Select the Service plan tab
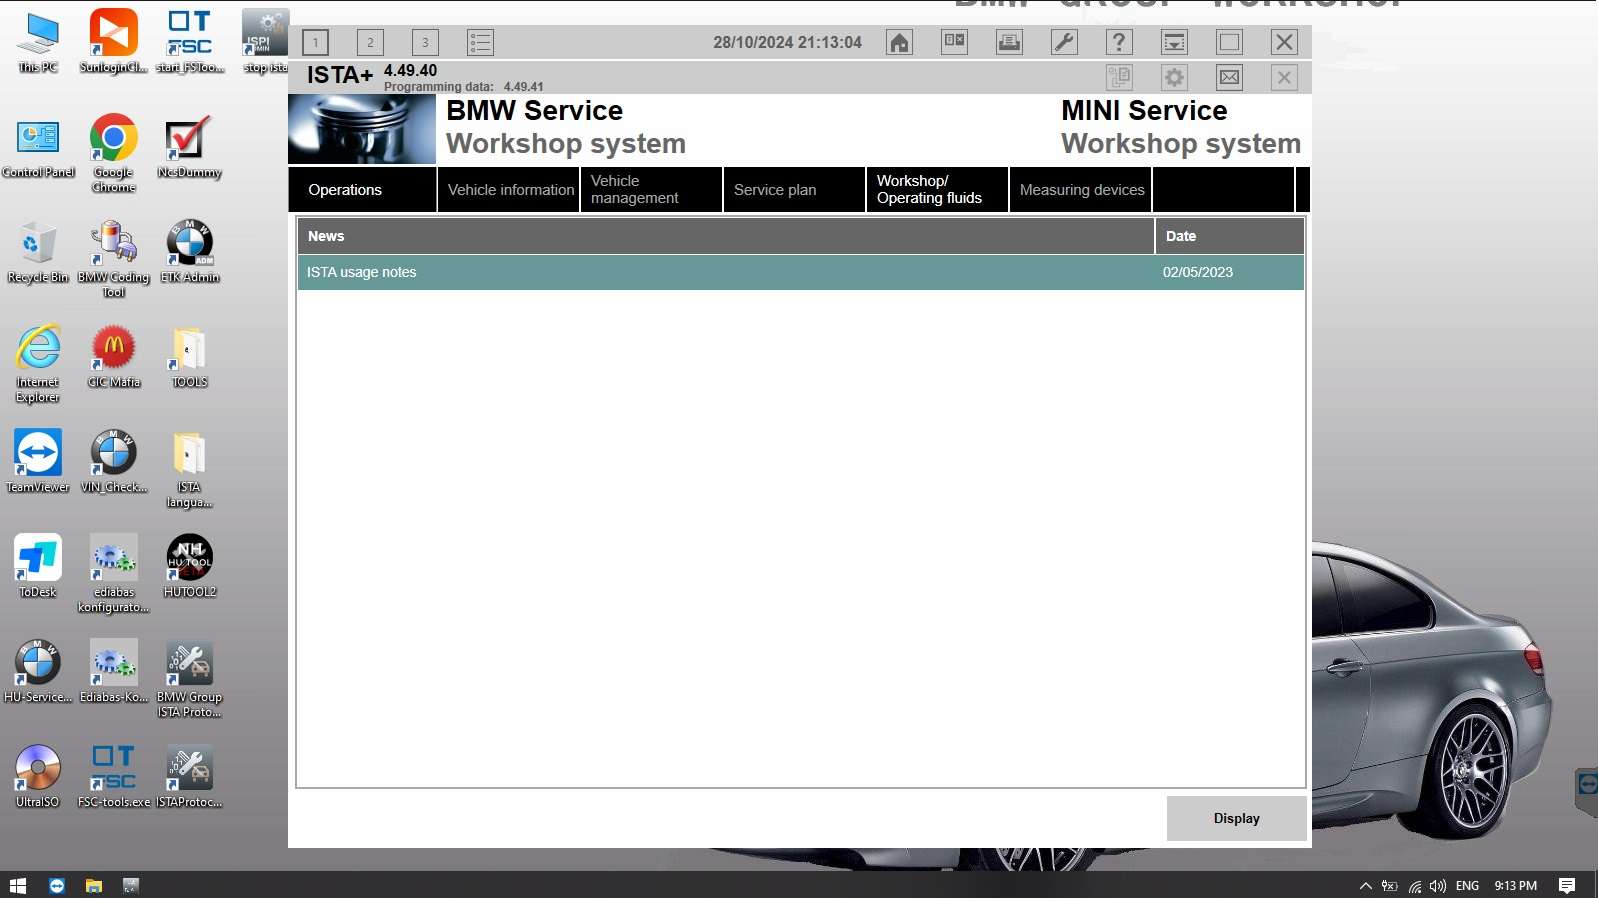The width and height of the screenshot is (1598, 898). (x=795, y=190)
